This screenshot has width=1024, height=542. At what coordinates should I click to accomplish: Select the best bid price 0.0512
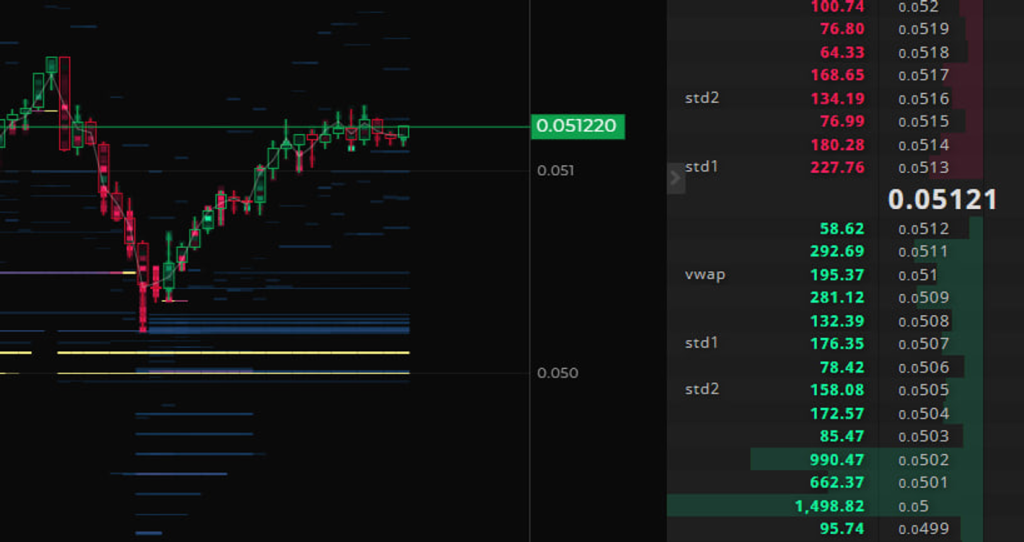919,229
